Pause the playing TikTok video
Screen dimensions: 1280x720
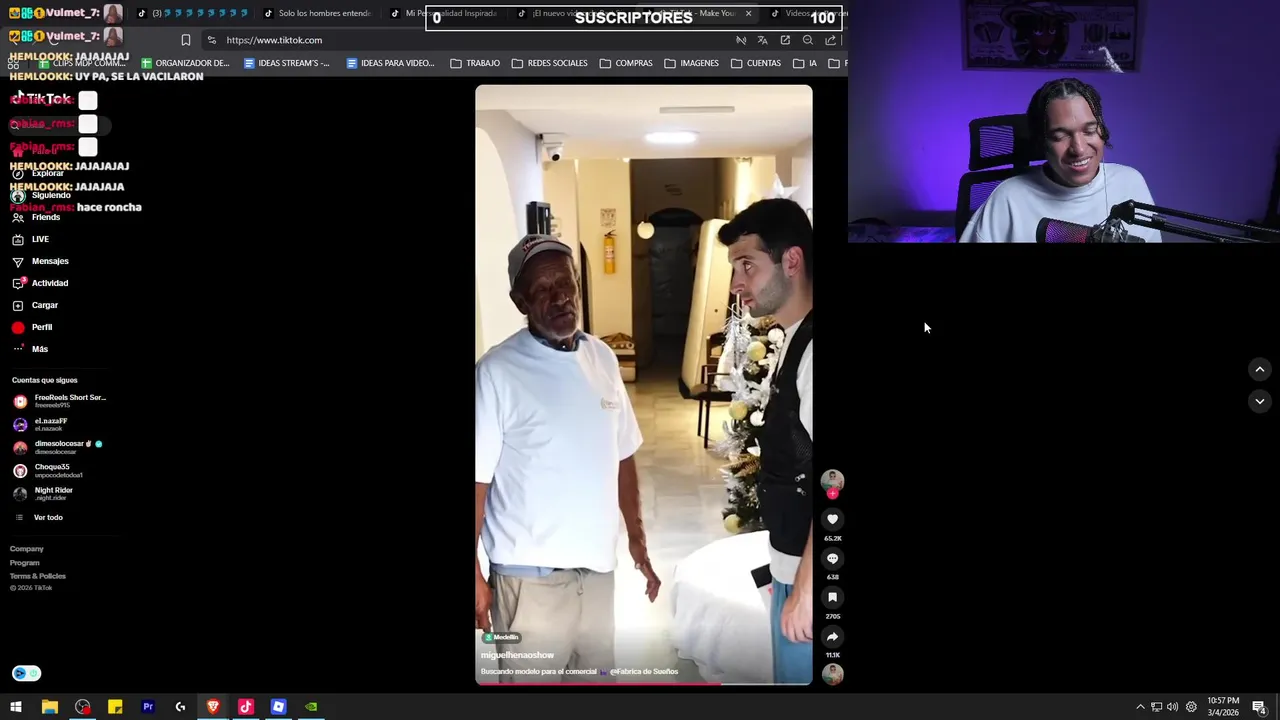point(644,384)
